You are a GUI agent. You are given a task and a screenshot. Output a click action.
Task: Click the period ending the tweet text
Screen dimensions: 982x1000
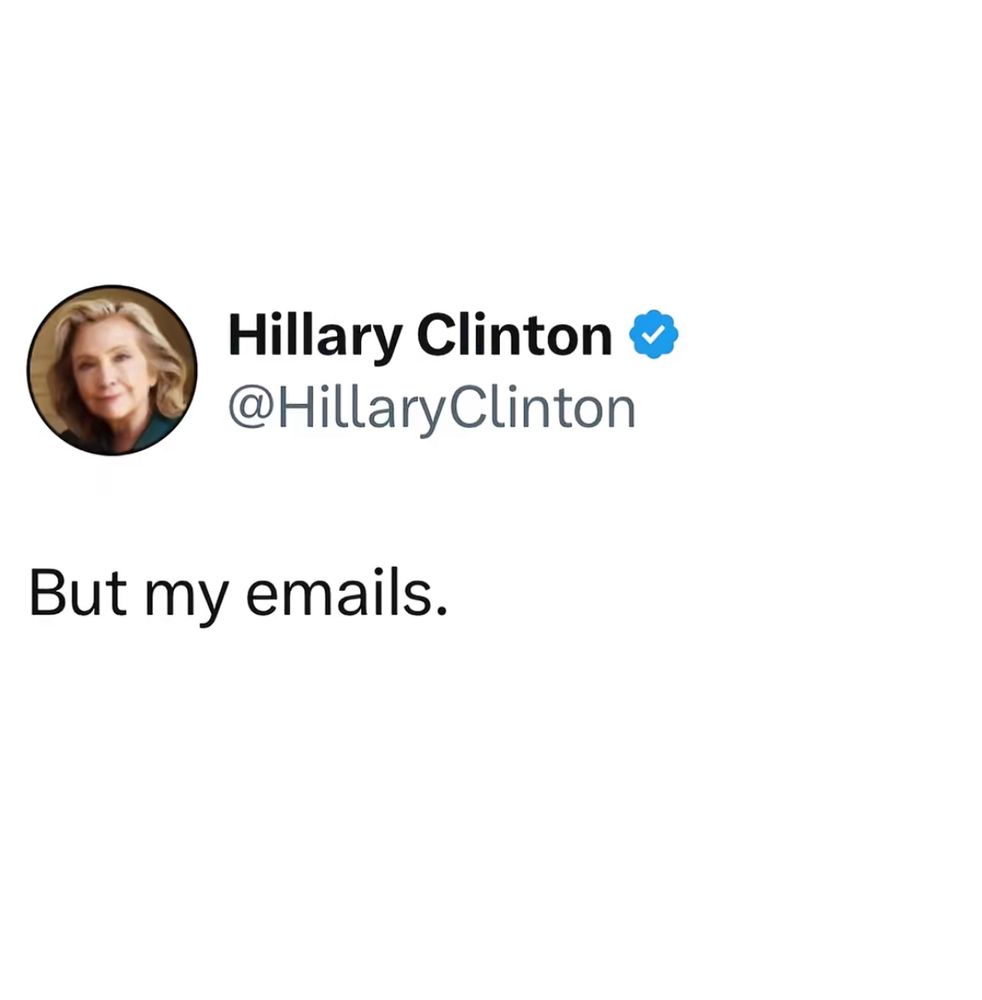pos(441,610)
